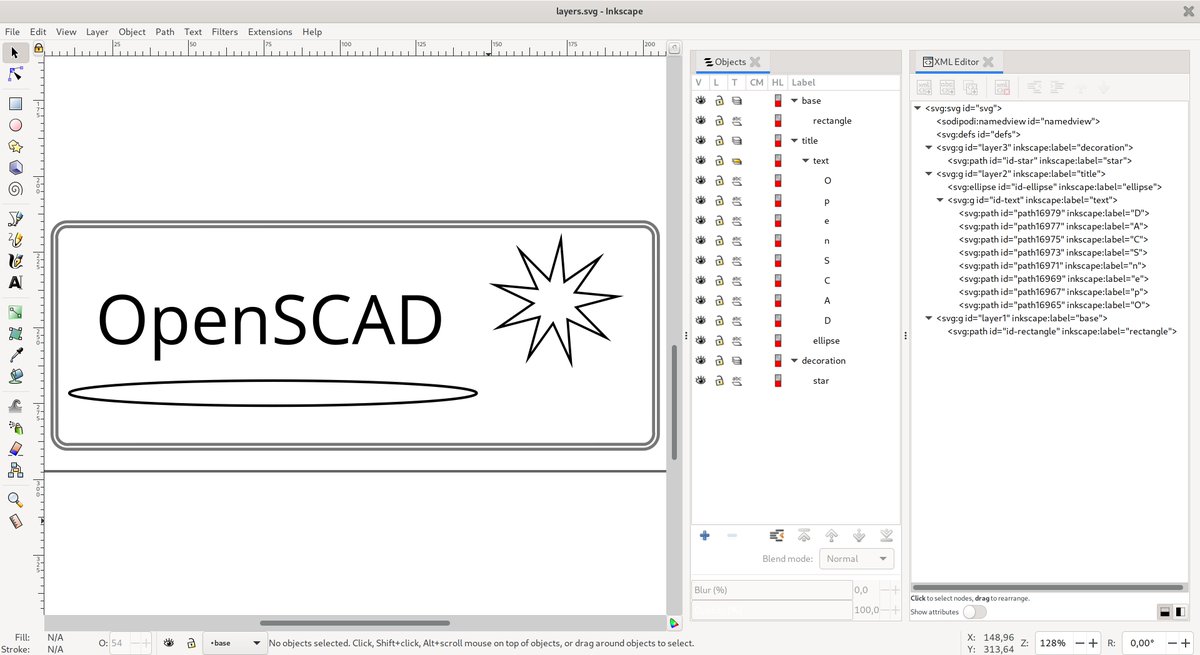Select the 3D Box tool
This screenshot has height=655, width=1200.
pyautogui.click(x=15, y=167)
